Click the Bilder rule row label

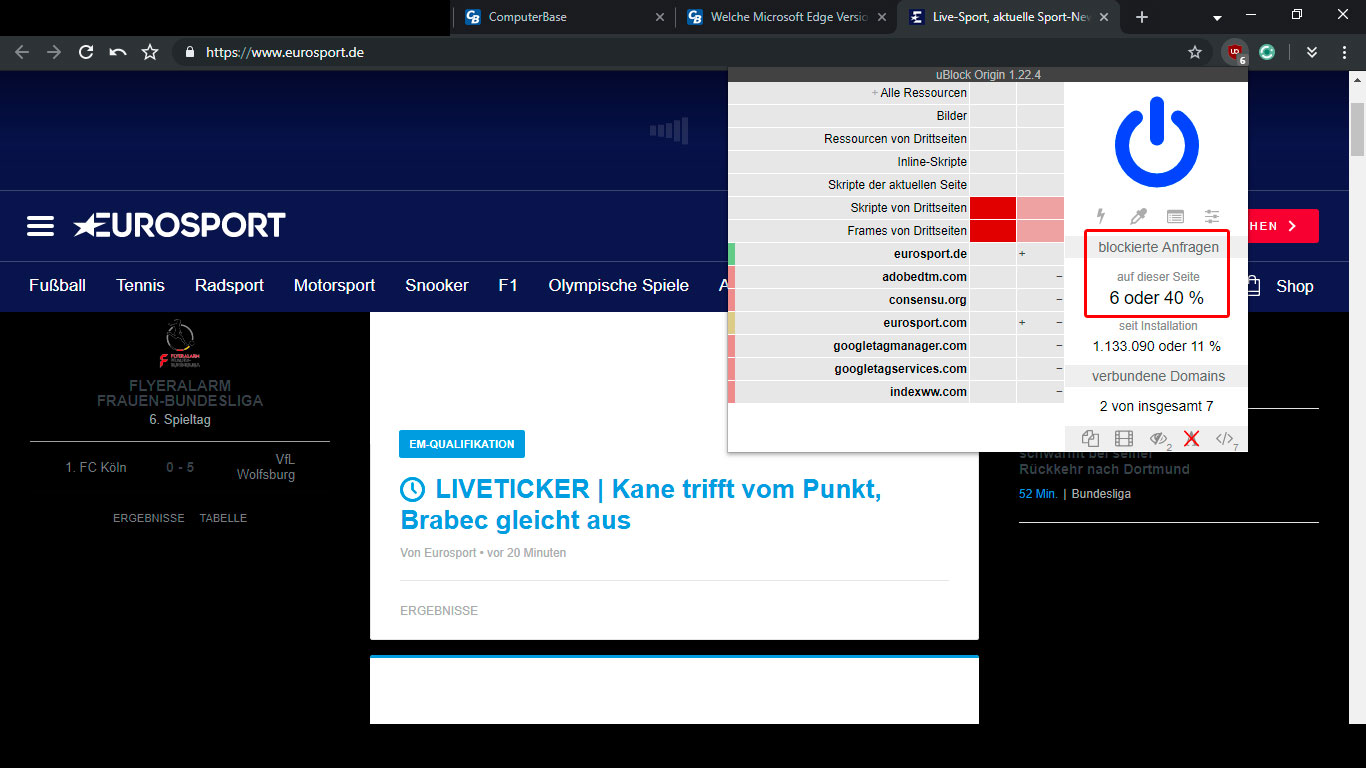pos(952,116)
